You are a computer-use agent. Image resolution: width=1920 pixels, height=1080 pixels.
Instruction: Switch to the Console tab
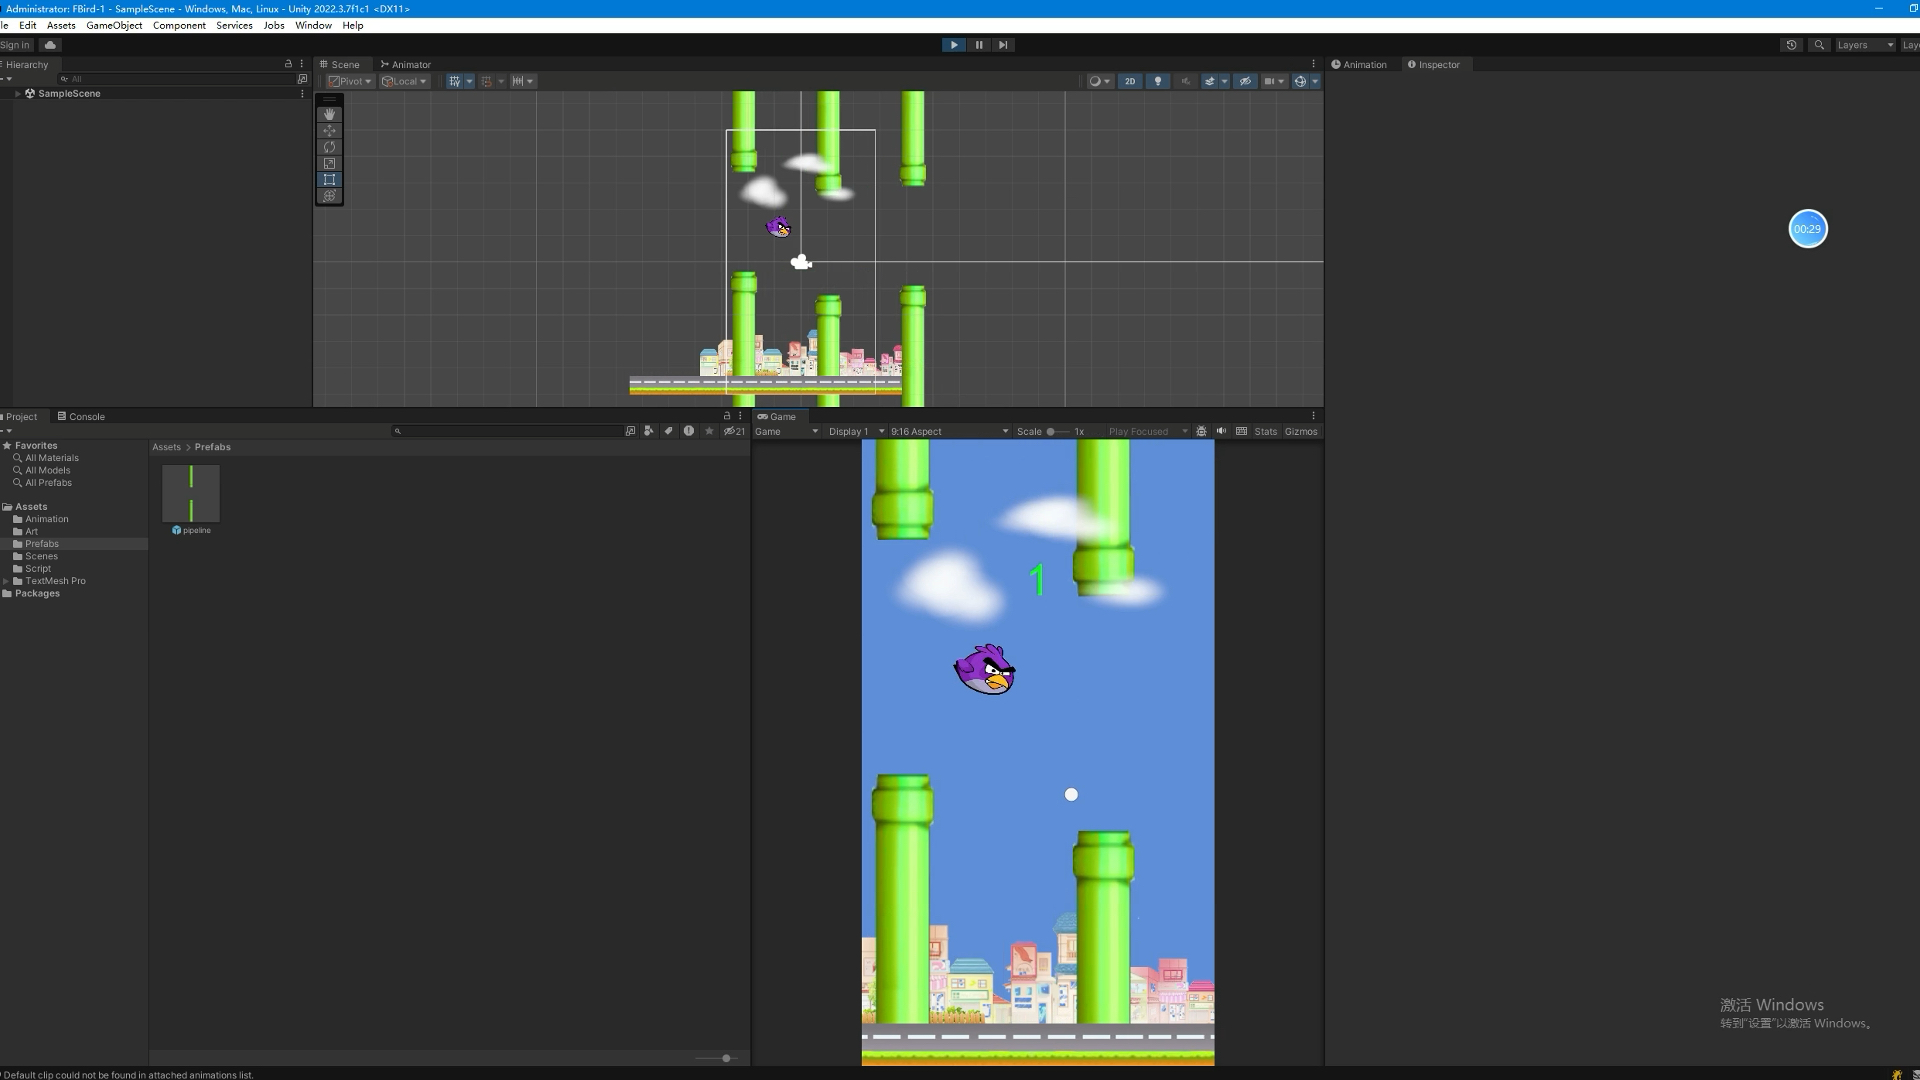(x=81, y=417)
